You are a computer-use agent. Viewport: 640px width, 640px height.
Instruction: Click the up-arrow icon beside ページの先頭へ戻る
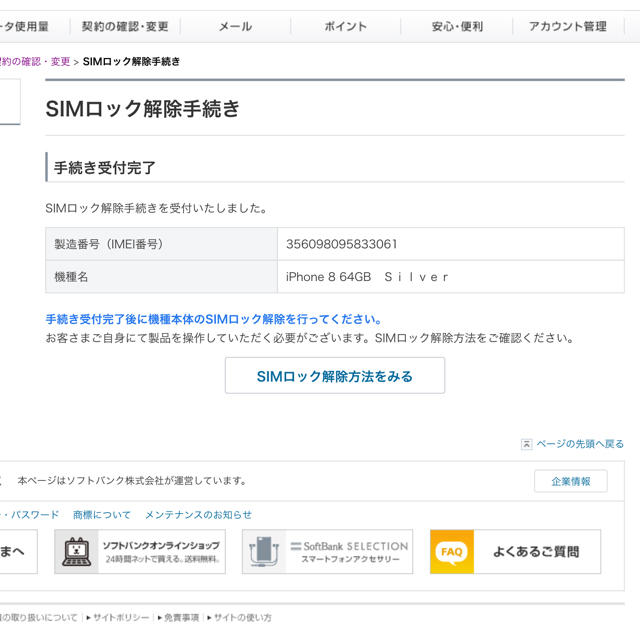point(527,444)
